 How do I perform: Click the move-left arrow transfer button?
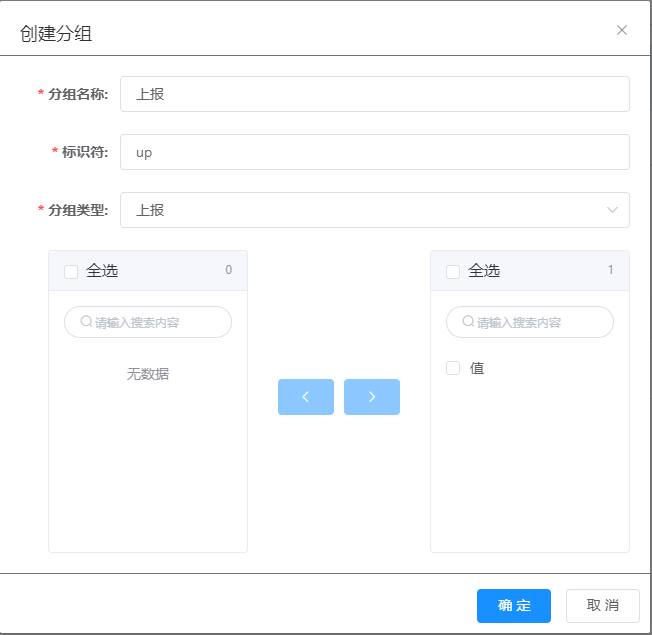[x=306, y=397]
